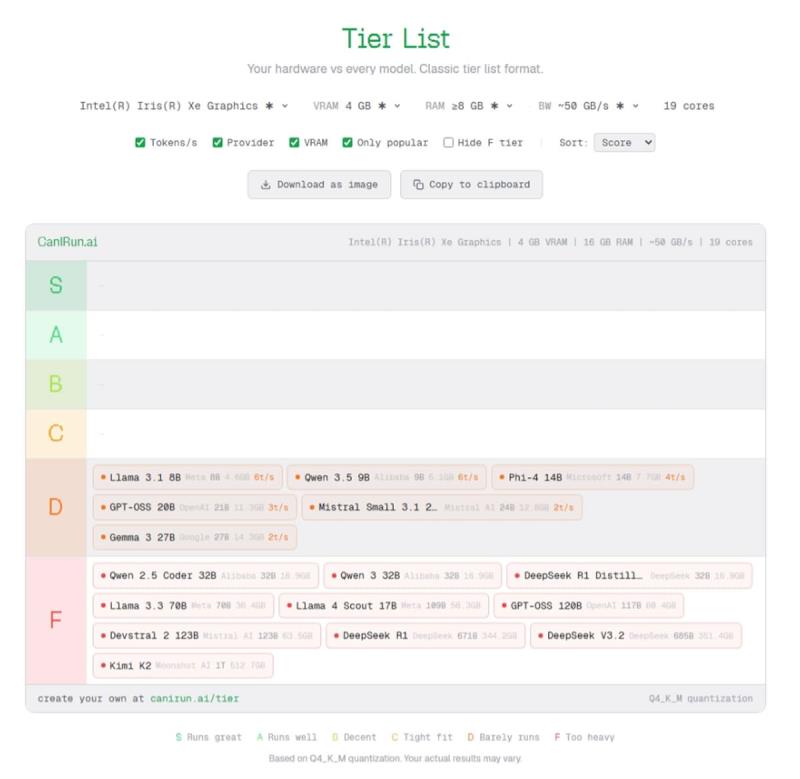800x779 pixels.
Task: Open the canirun.ai/tier link
Action: (195, 698)
